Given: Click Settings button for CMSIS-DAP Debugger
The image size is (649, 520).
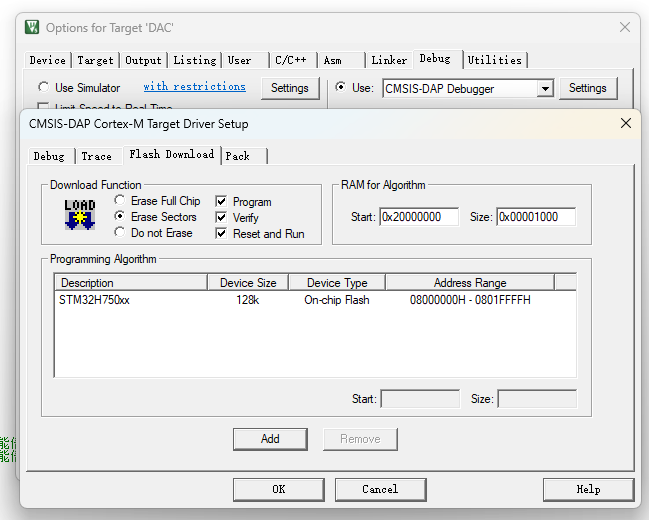Looking at the screenshot, I should (x=587, y=88).
